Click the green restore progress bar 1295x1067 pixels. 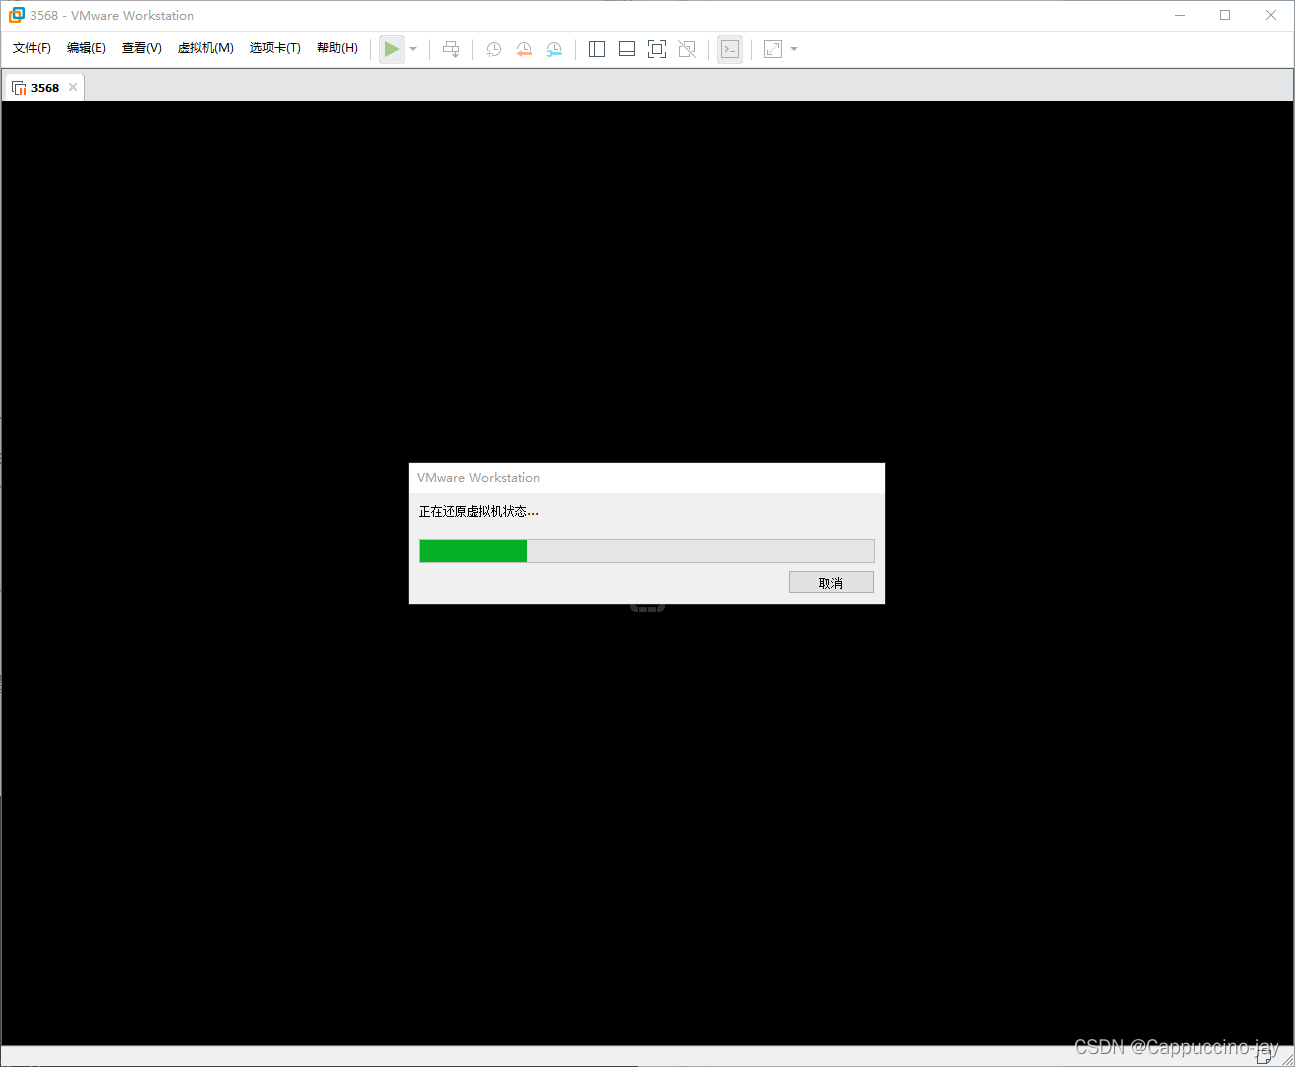647,551
